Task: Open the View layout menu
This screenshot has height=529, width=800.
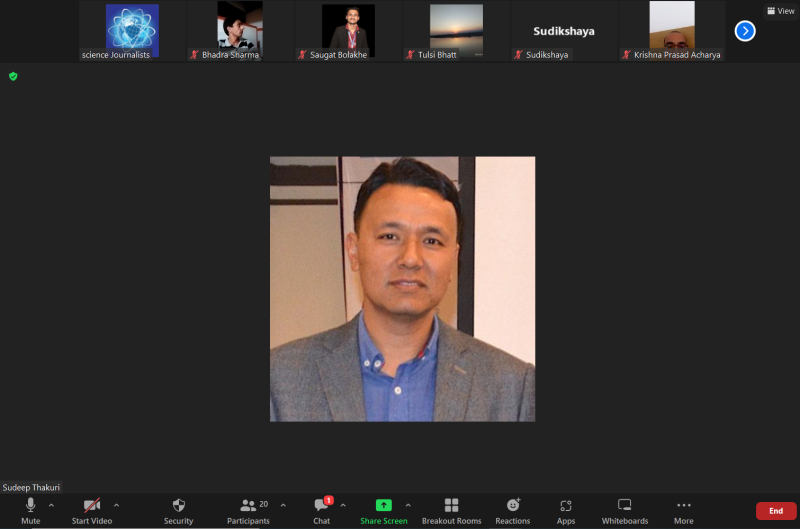Action: pyautogui.click(x=780, y=11)
